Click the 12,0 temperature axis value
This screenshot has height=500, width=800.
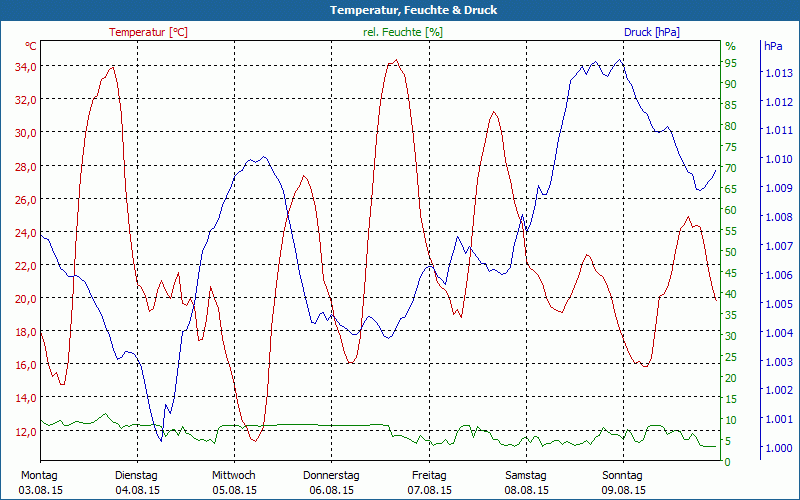pyautogui.click(x=26, y=431)
